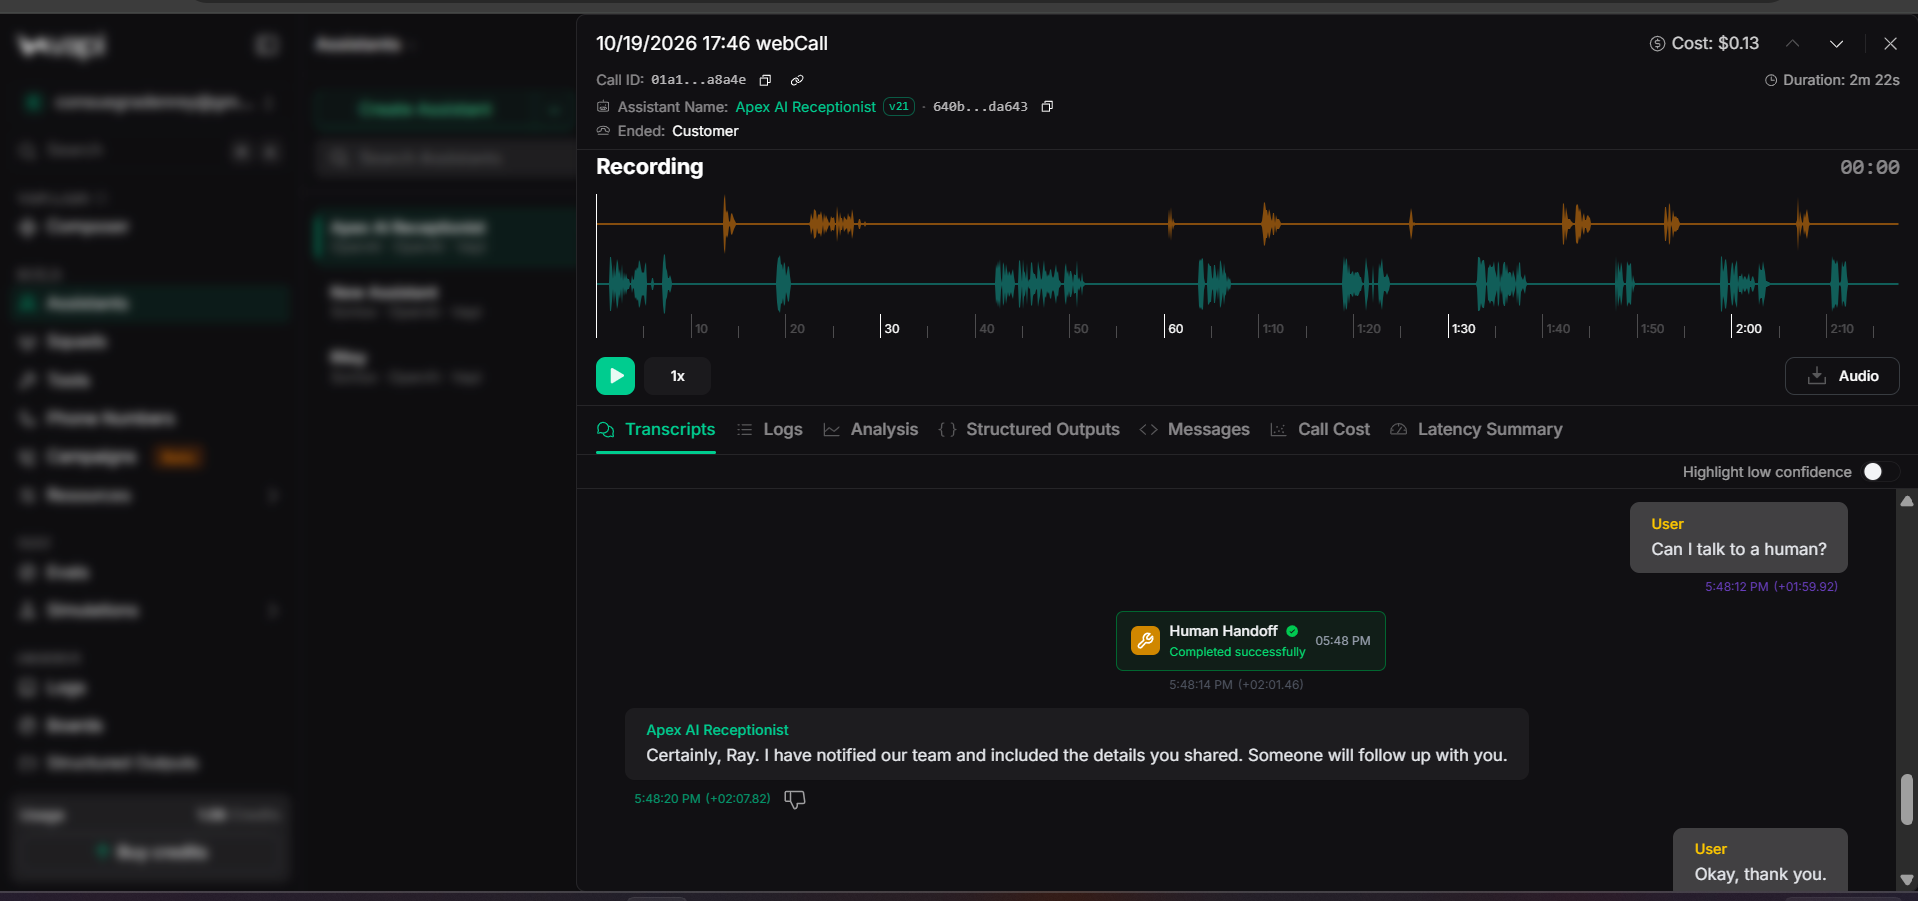Click the Human Handoff wrench icon
This screenshot has width=1918, height=901.
point(1145,640)
